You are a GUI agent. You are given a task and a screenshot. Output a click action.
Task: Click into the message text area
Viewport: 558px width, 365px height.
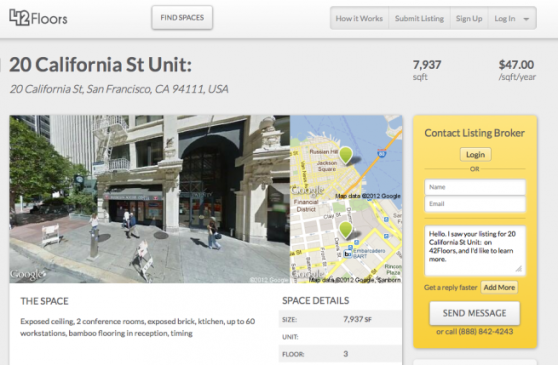point(475,250)
